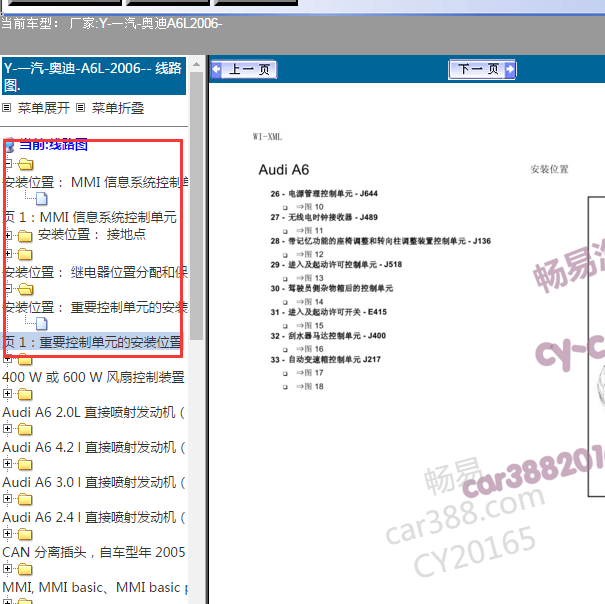The width and height of the screenshot is (605, 604).
Task: Expand the Audi A6 3.0 l 直接喷射发动机 folder
Action: pyautogui.click(x=7, y=464)
